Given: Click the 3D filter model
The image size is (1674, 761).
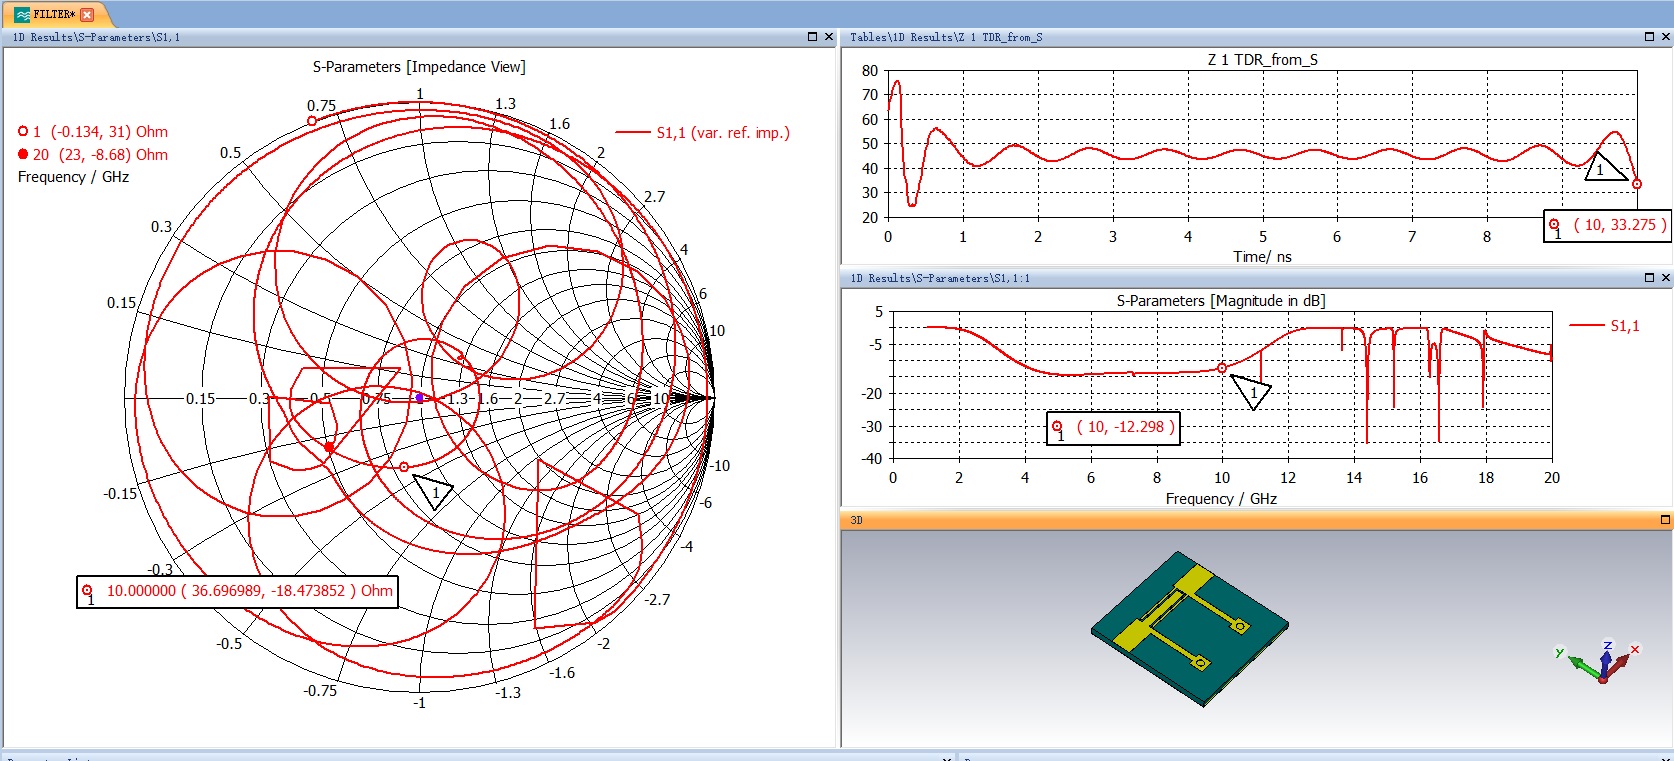Looking at the screenshot, I should coord(1190,628).
